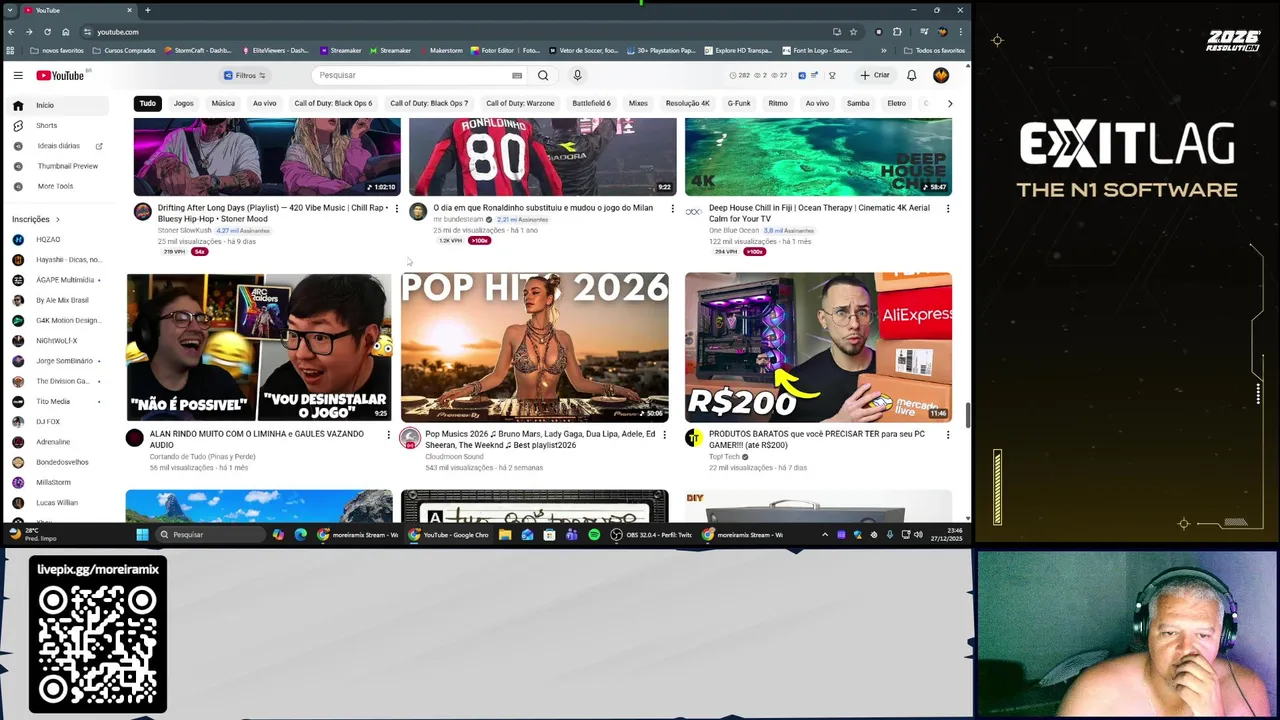The width and height of the screenshot is (1280, 720).
Task: Open the StormCraft - Dashb... bookmark
Action: point(197,50)
